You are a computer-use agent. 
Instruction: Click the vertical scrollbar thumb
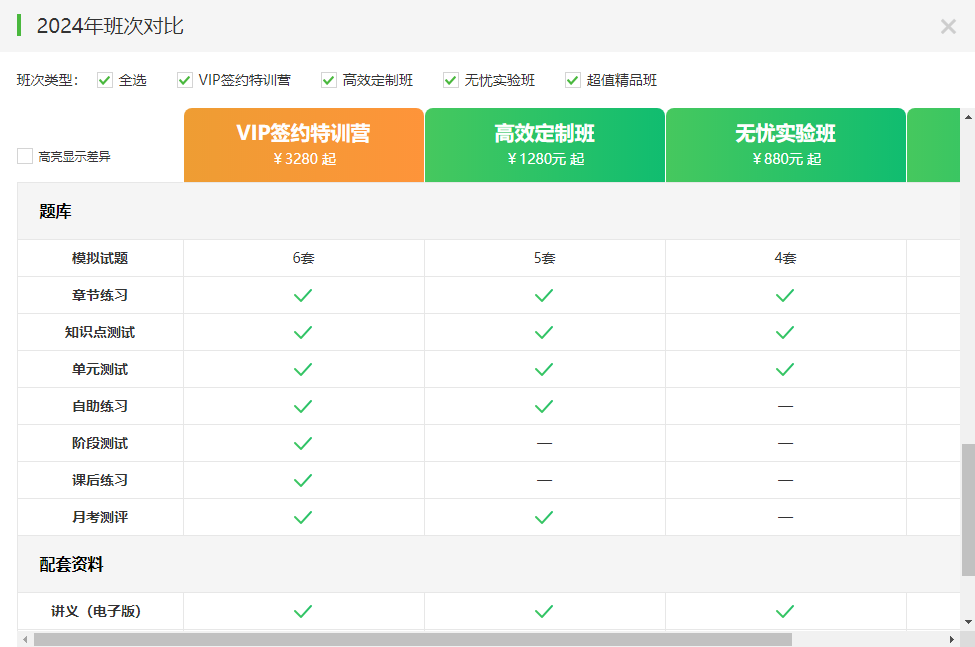[x=967, y=510]
